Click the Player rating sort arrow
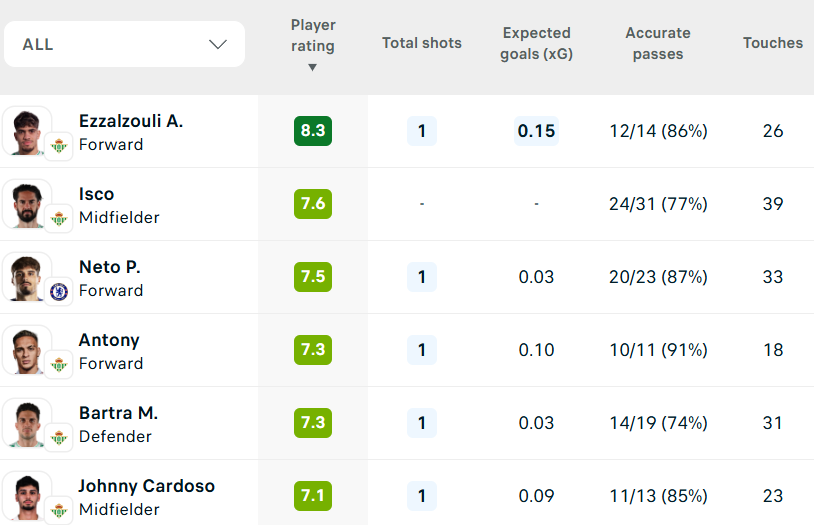 [313, 68]
